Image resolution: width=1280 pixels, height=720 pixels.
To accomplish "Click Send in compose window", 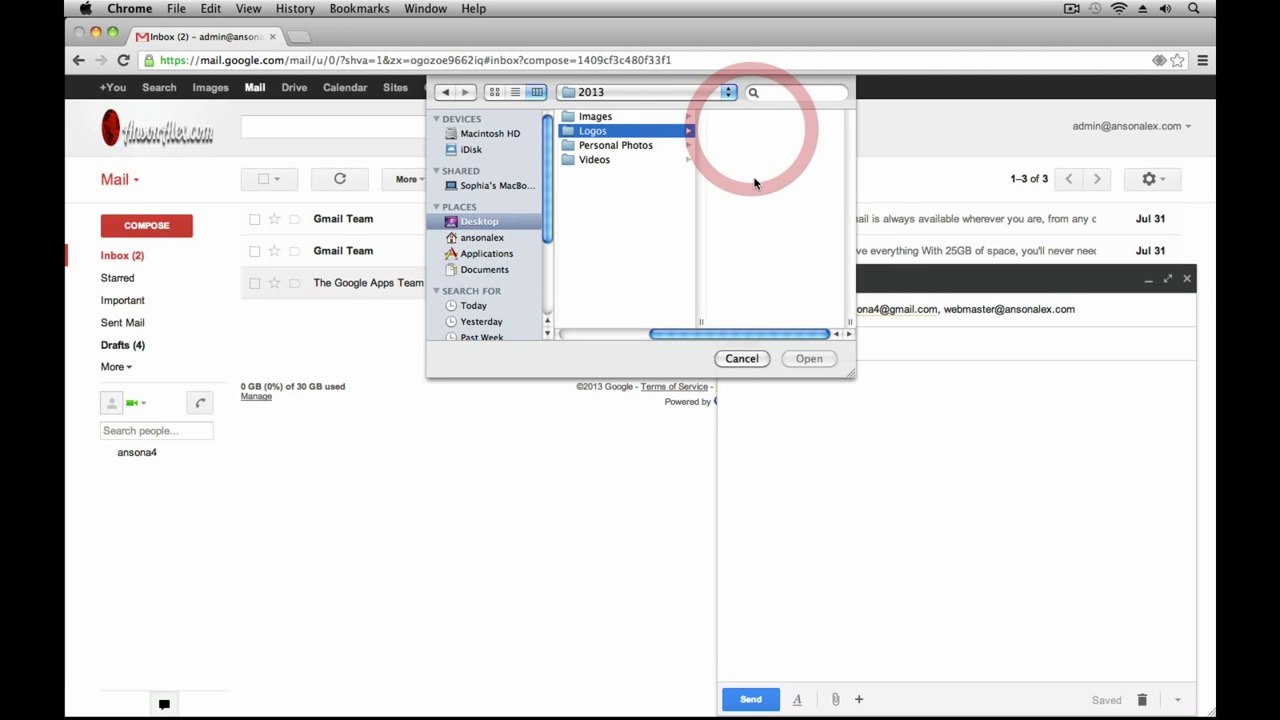I will (x=751, y=700).
